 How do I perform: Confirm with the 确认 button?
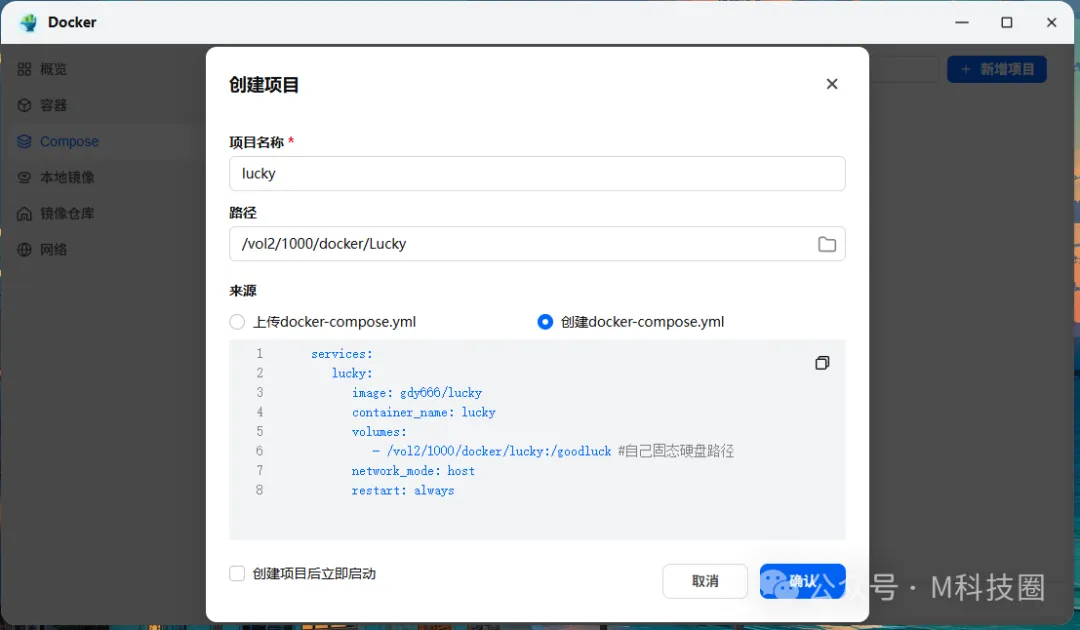click(x=803, y=581)
